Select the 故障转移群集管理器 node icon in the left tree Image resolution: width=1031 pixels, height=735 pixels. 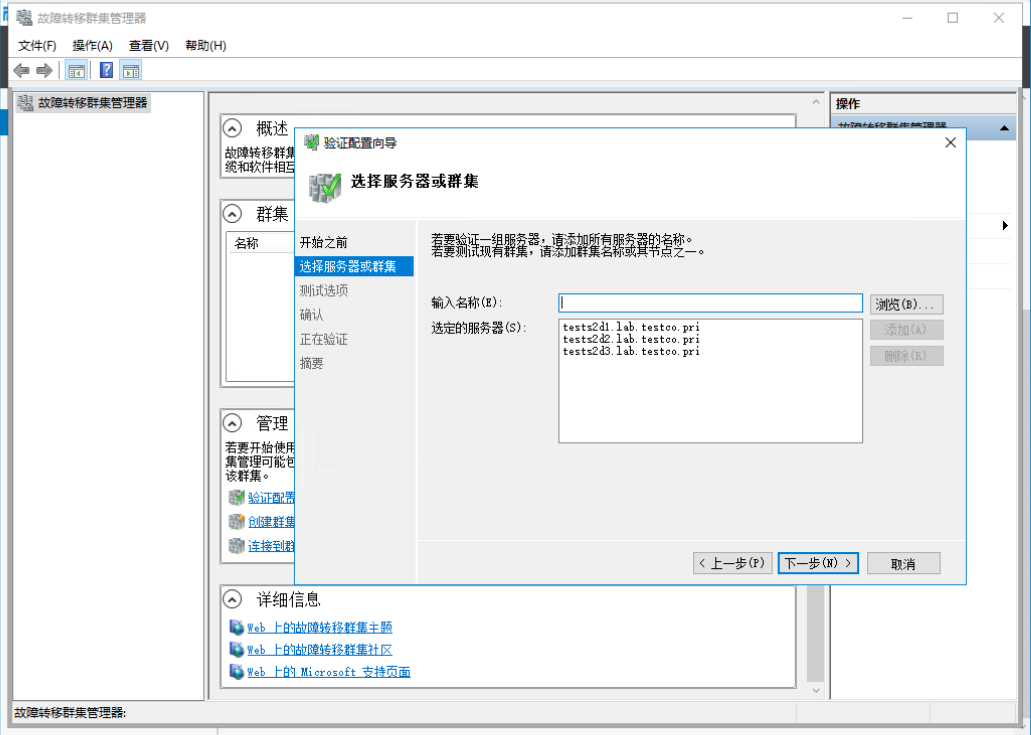27,100
